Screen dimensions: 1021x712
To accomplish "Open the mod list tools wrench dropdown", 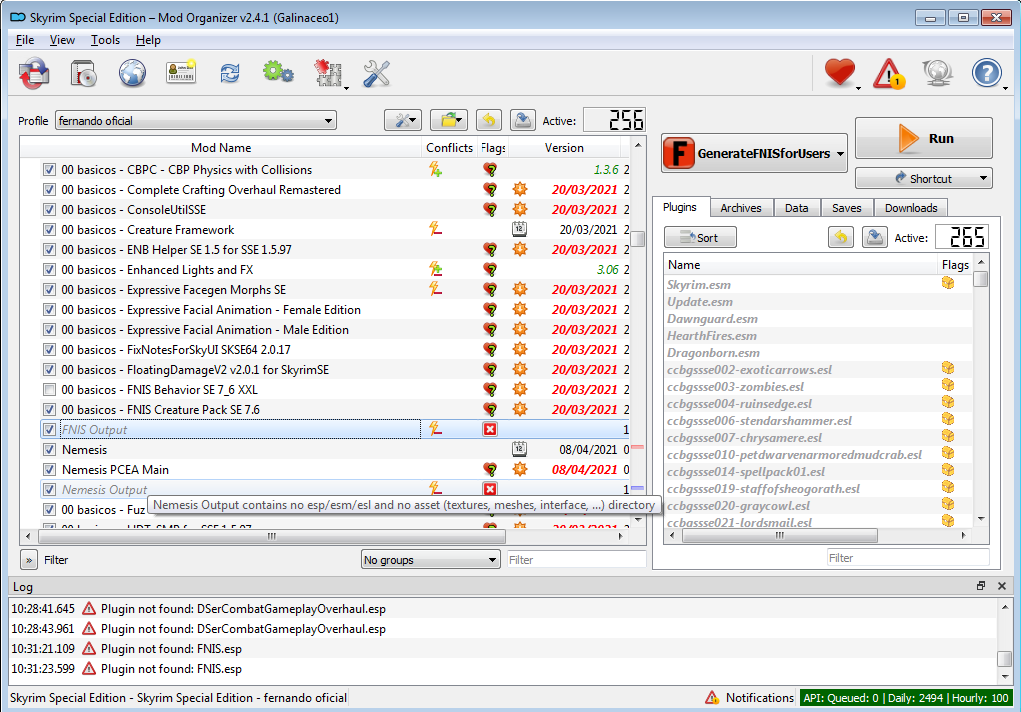I will pos(403,121).
